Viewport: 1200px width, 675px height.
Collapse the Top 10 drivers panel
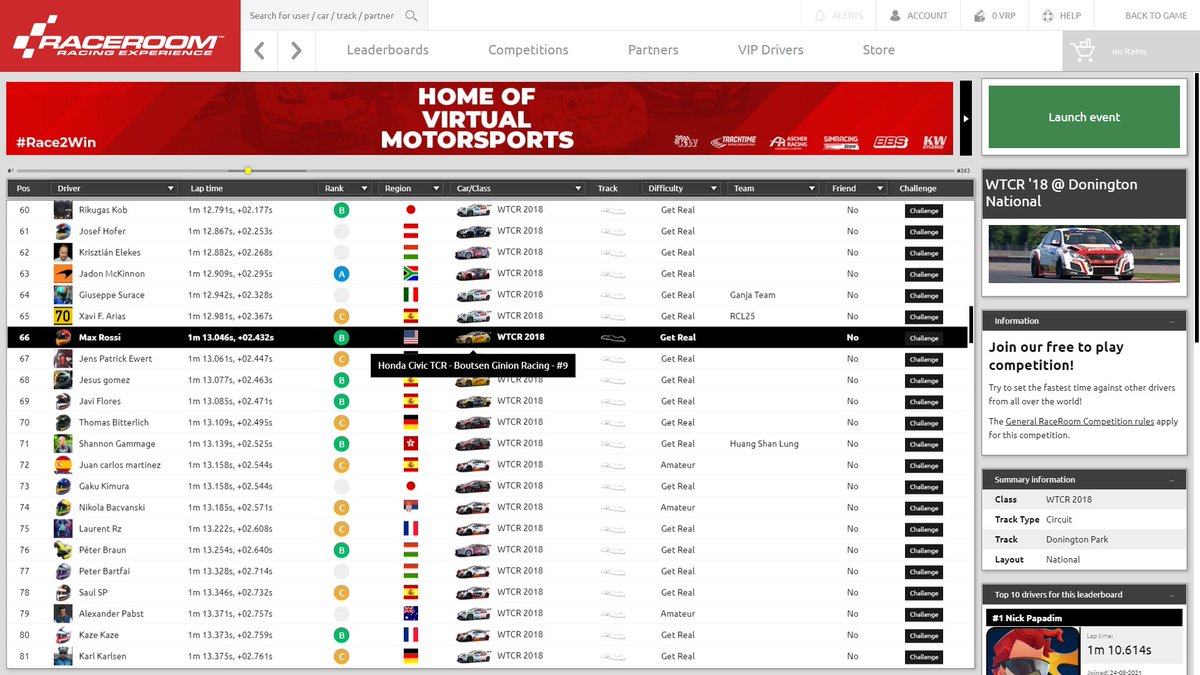(x=1171, y=594)
